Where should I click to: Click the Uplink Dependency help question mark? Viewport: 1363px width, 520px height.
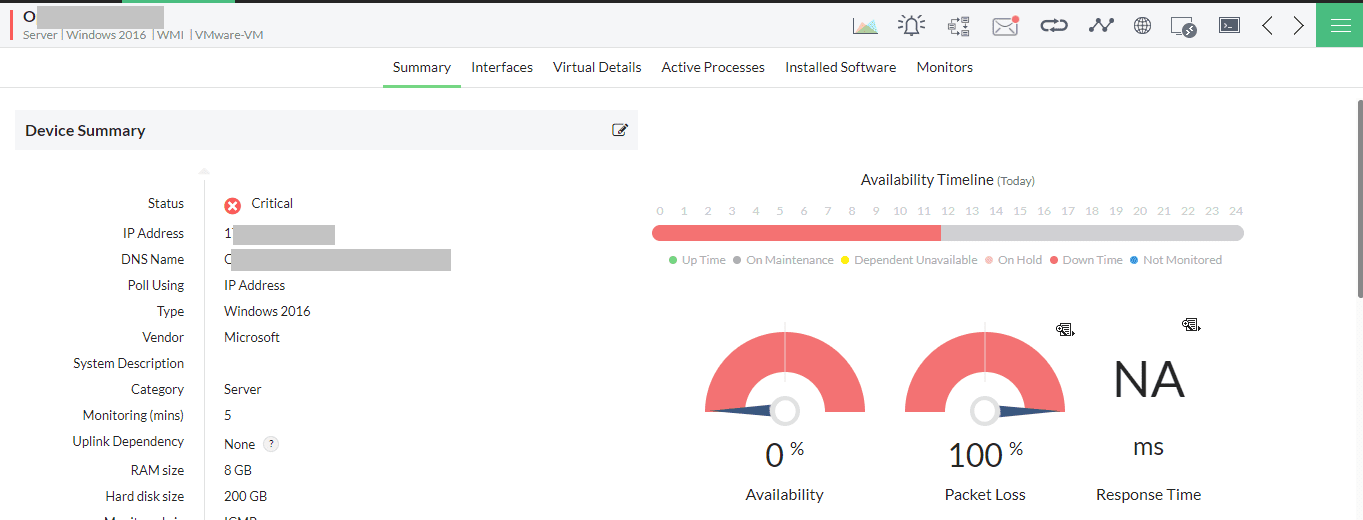point(271,444)
